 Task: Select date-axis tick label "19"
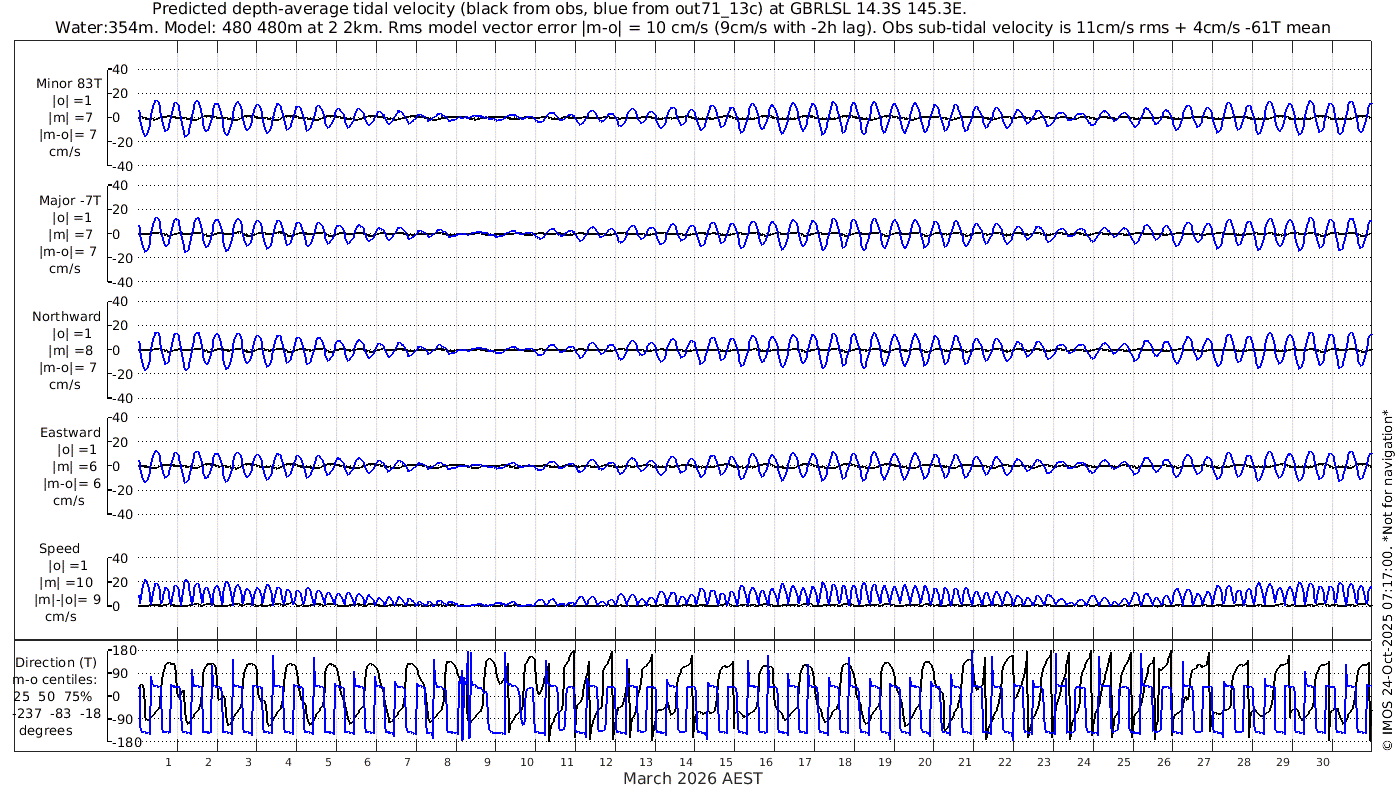coord(885,762)
